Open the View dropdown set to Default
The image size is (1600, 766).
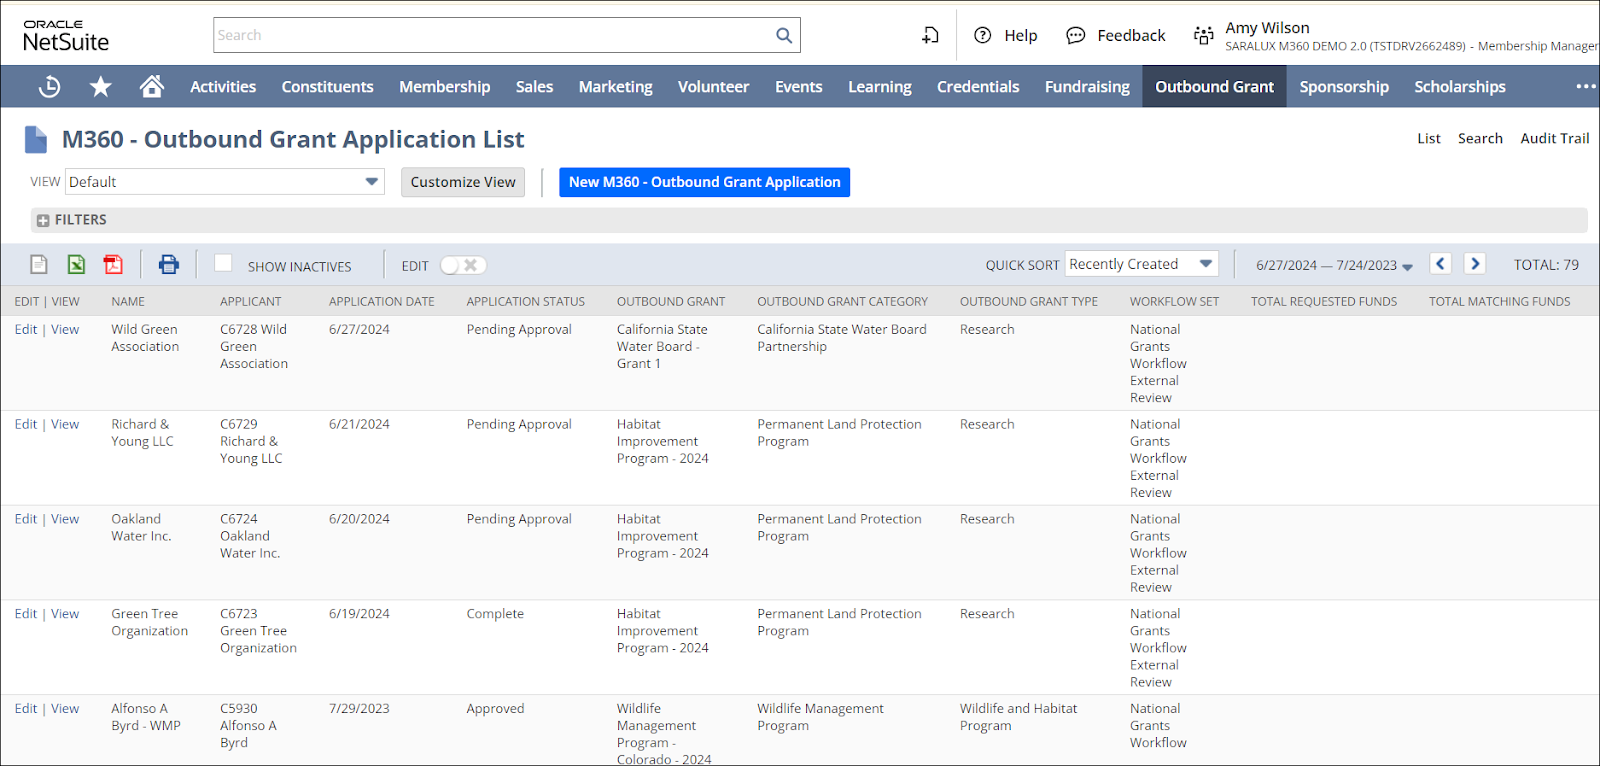(x=225, y=182)
